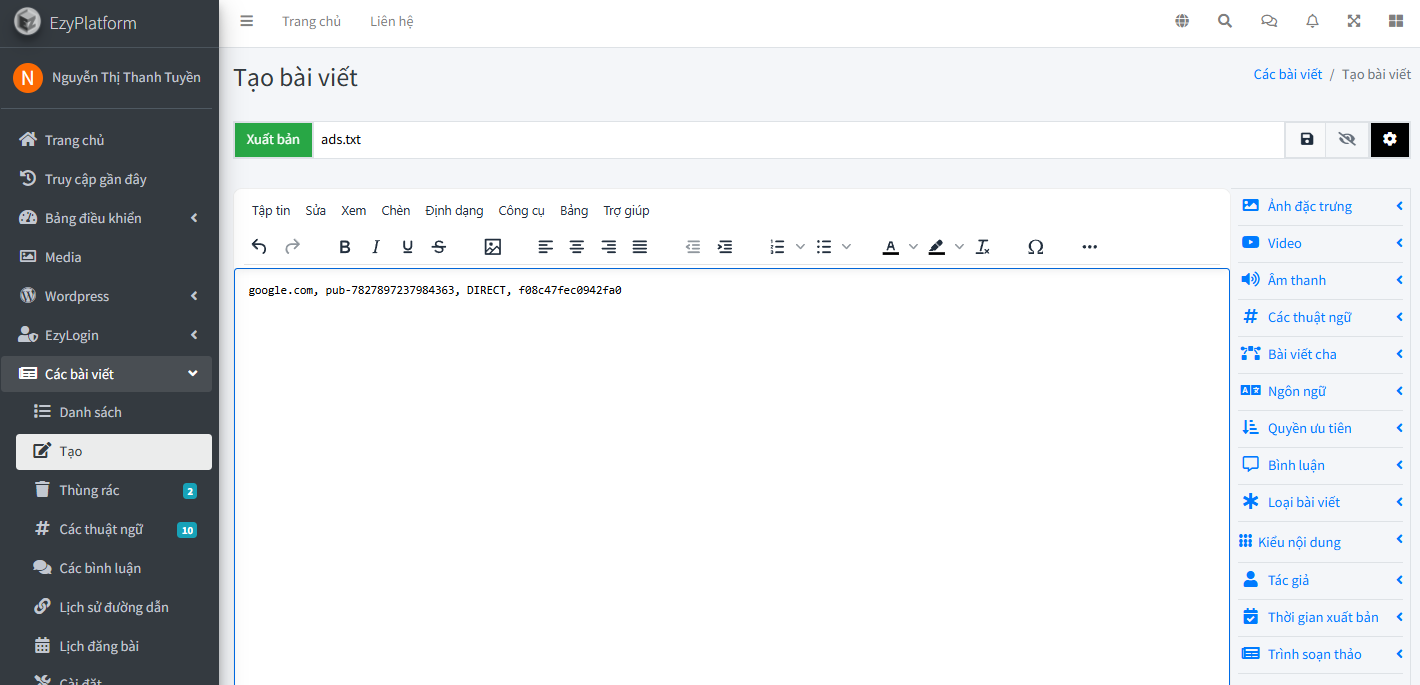The image size is (1420, 685).
Task: Click the ads.txt title input field
Action: 798,140
